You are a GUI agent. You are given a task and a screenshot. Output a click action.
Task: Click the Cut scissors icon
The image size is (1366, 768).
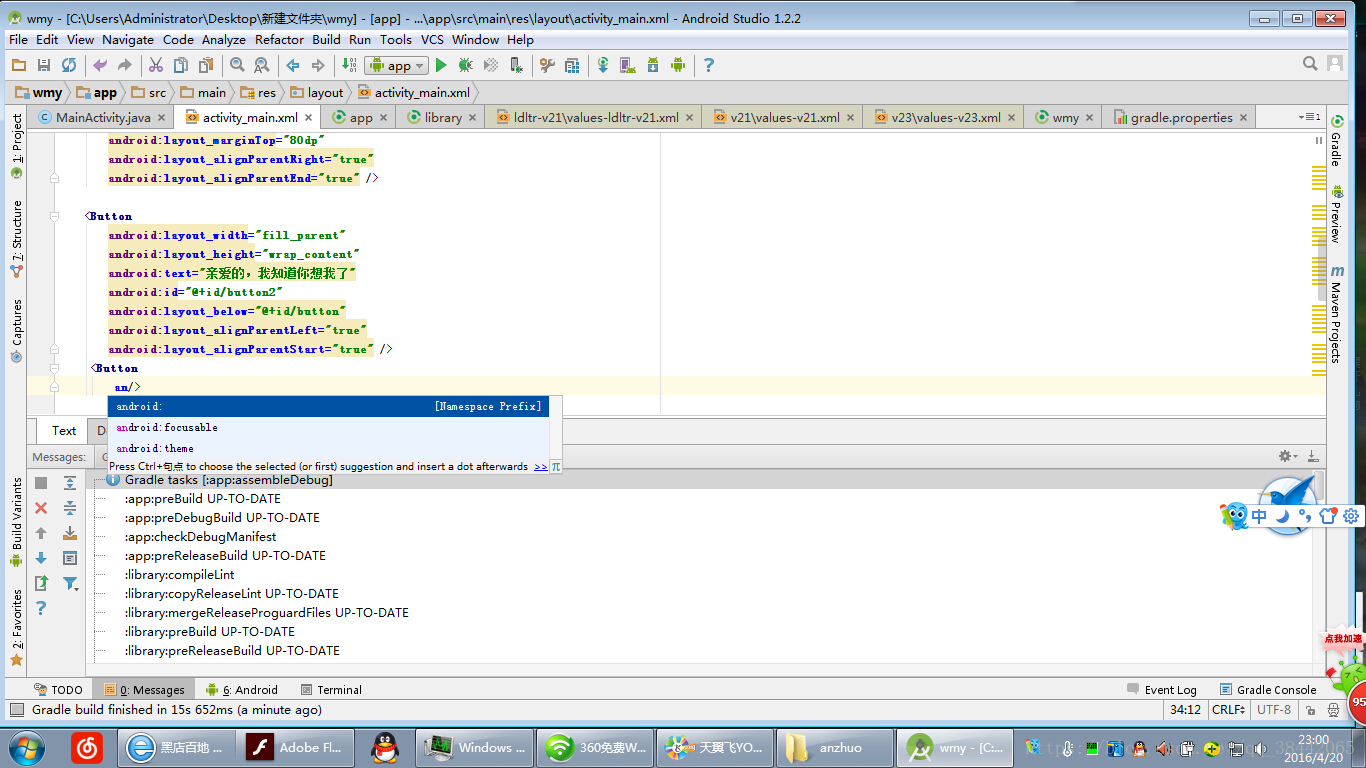coord(156,65)
